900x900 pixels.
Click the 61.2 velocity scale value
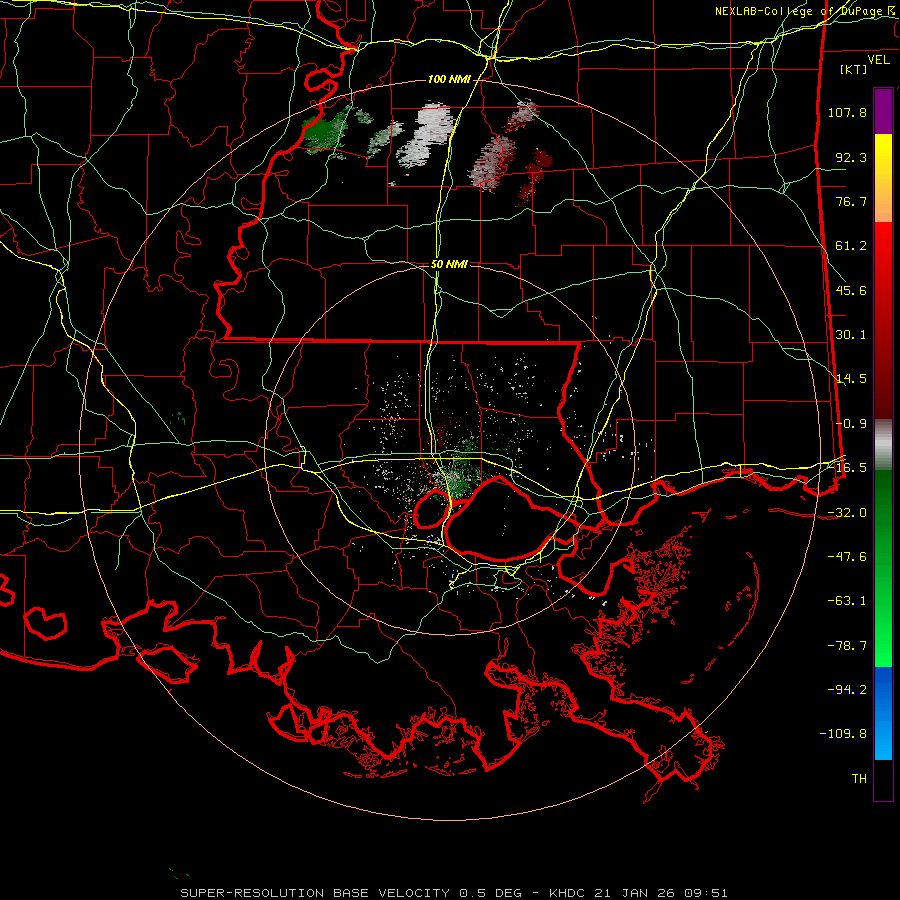pos(851,246)
